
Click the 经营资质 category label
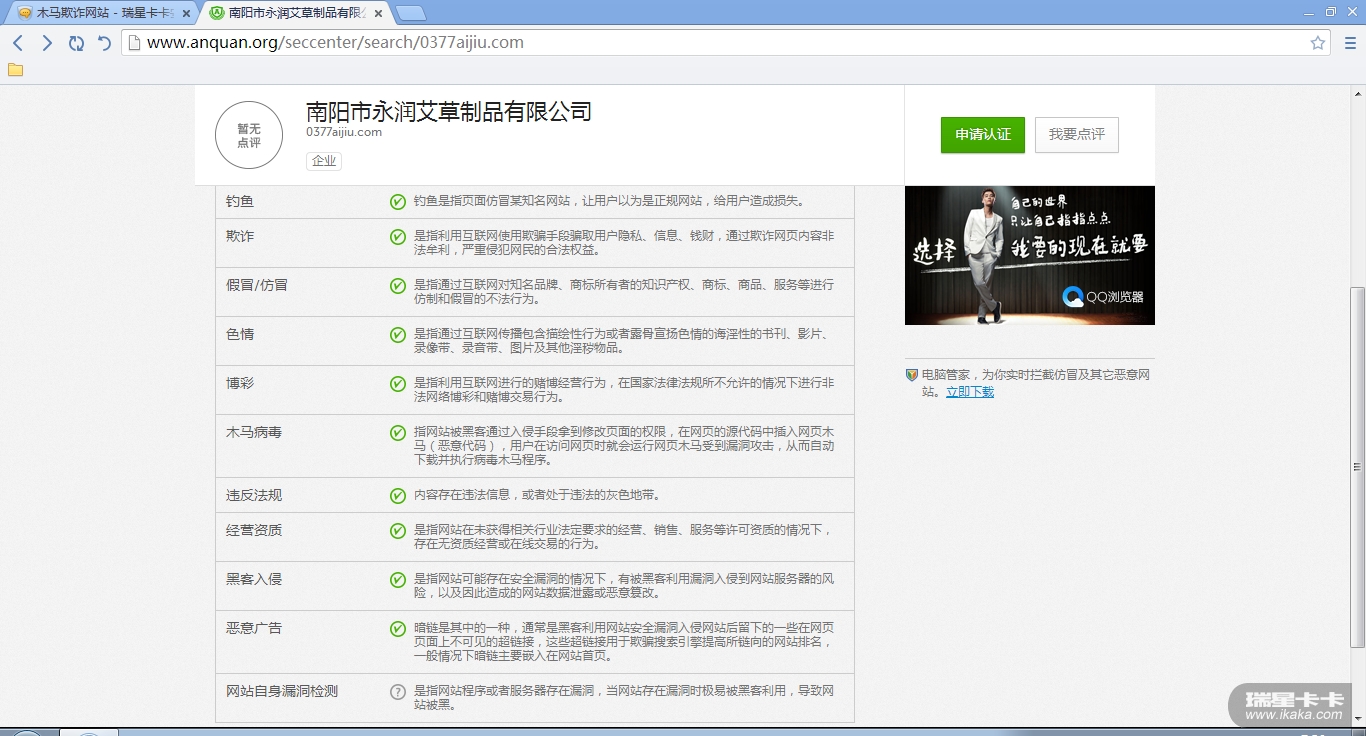coord(254,531)
